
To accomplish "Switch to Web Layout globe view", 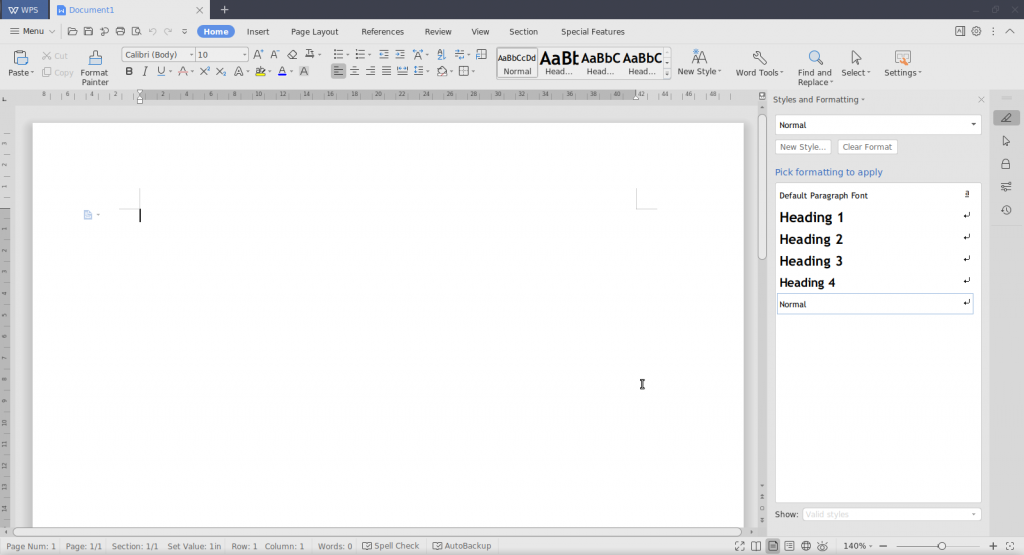I will tap(806, 546).
